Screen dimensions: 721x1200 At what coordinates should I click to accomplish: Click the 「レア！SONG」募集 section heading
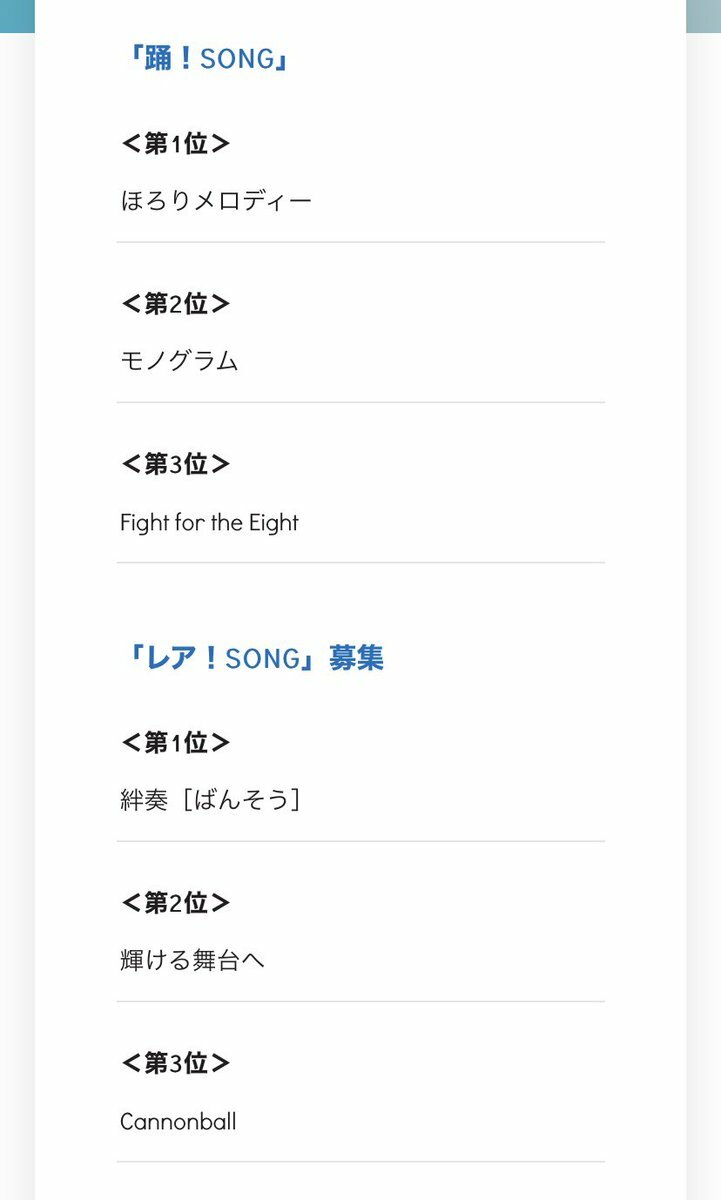[x=251, y=658]
